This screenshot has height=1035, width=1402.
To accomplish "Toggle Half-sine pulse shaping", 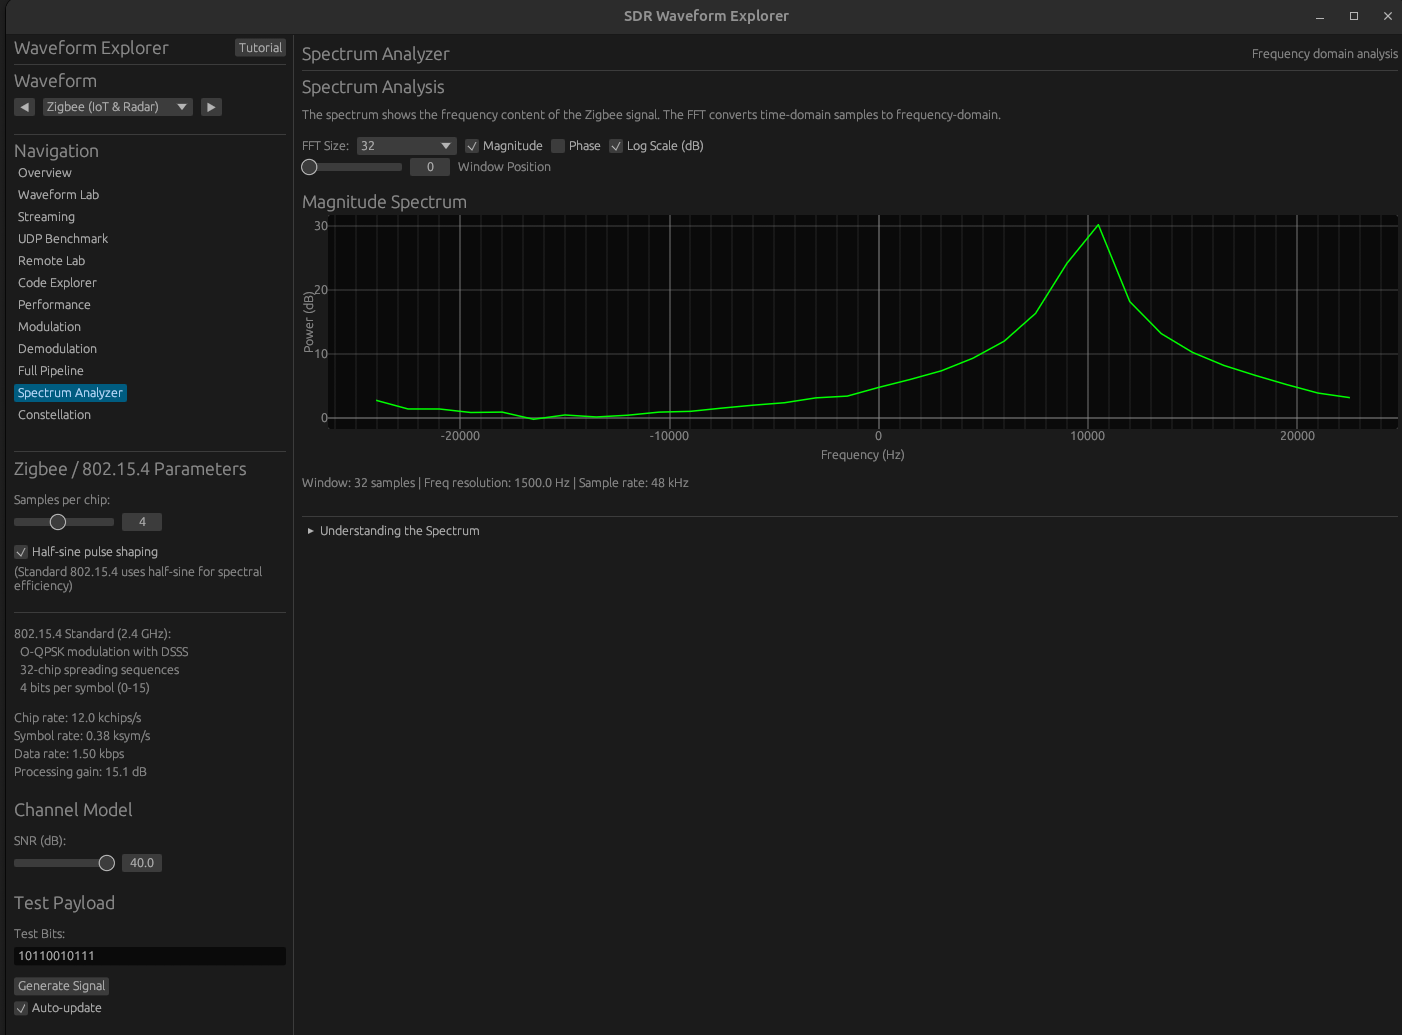I will point(20,551).
